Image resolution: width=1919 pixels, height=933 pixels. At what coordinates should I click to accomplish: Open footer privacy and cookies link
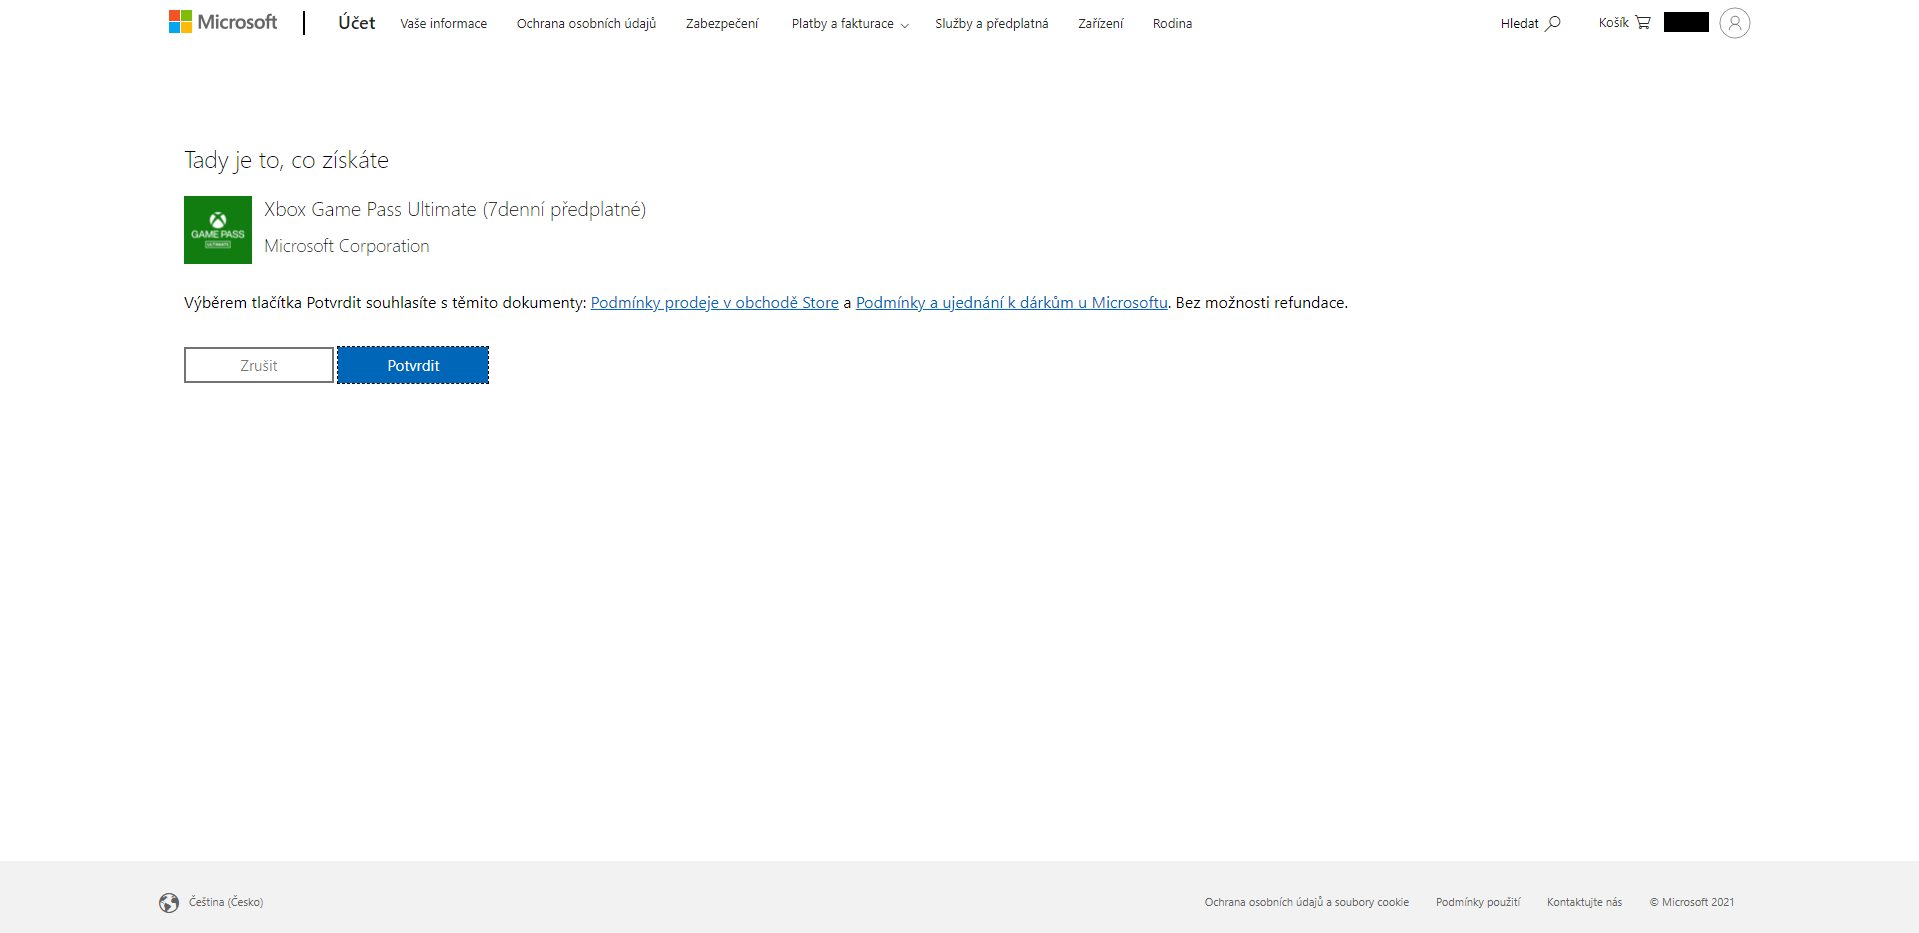1307,902
